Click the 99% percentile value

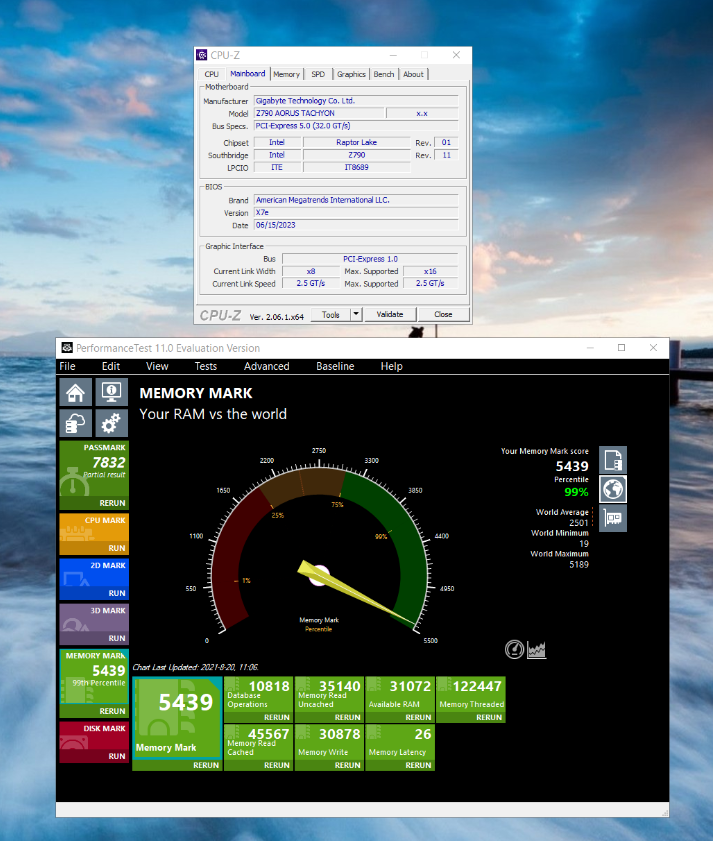(576, 492)
